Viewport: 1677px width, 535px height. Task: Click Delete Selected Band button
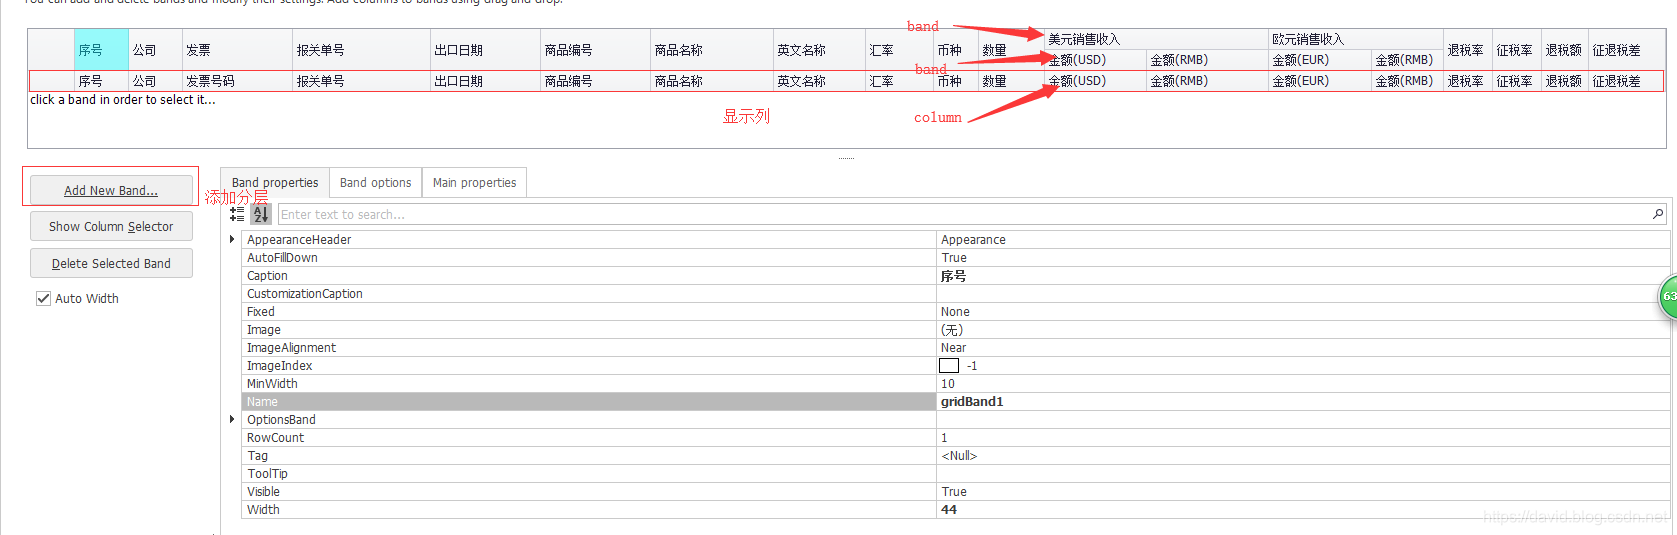pos(111,263)
